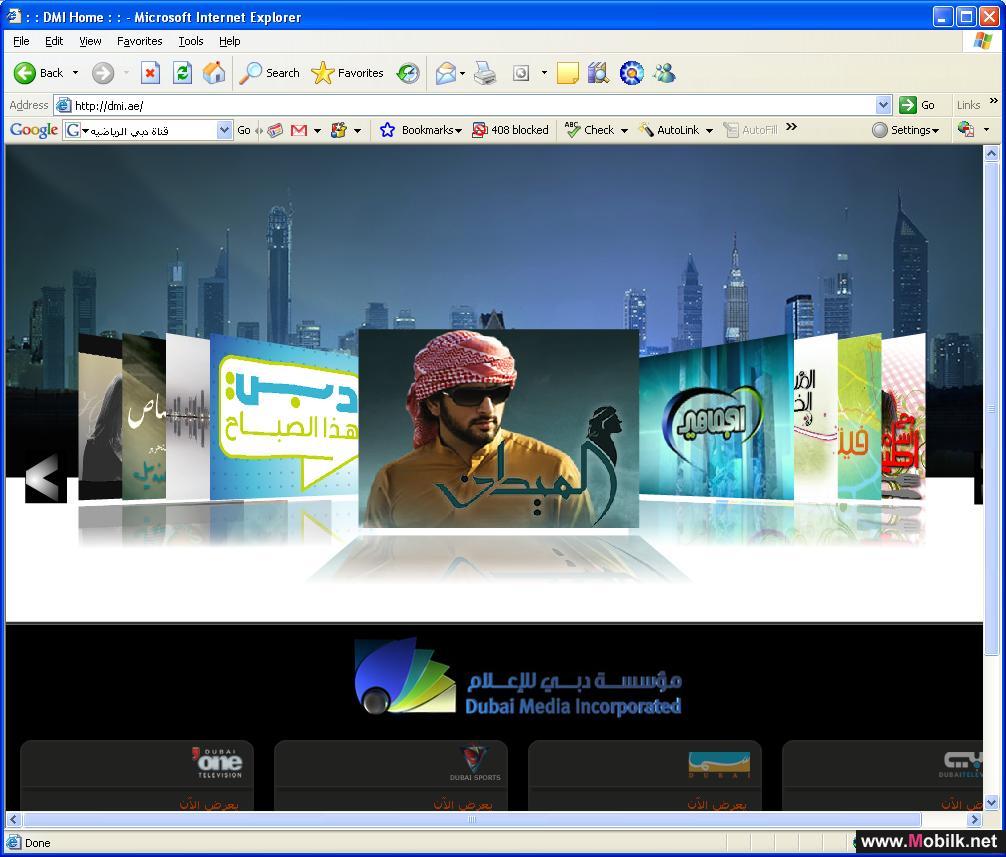Click the Dubai Media Incorporated logo
This screenshot has height=857, width=1006.
tap(518, 675)
